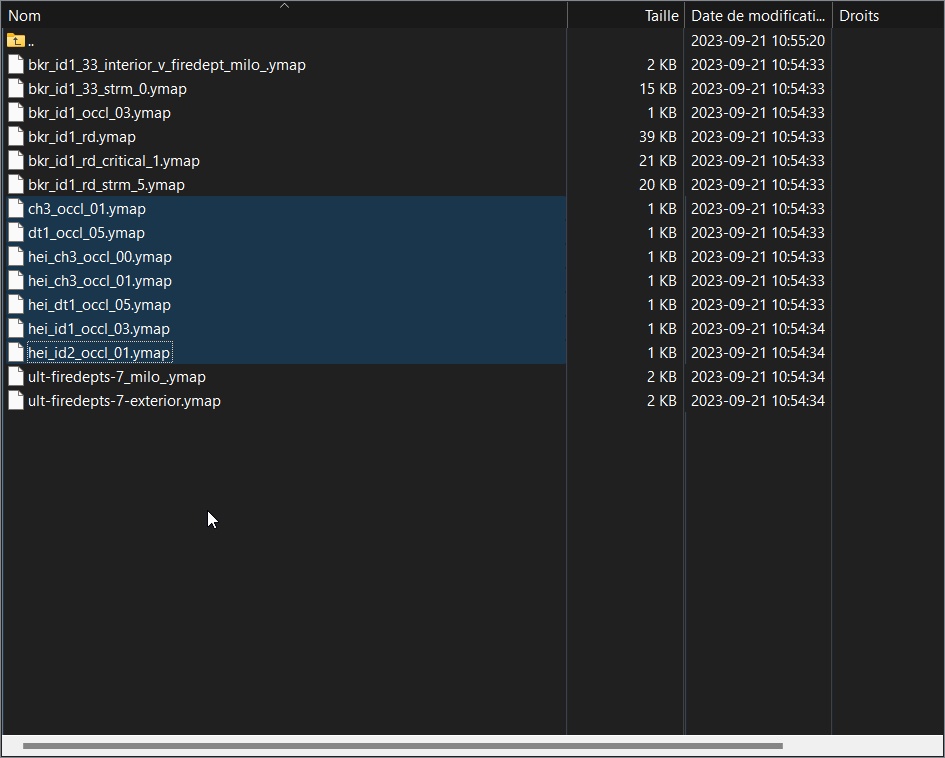The image size is (945, 758).
Task: Sort by Date de modification column
Action: [x=758, y=16]
